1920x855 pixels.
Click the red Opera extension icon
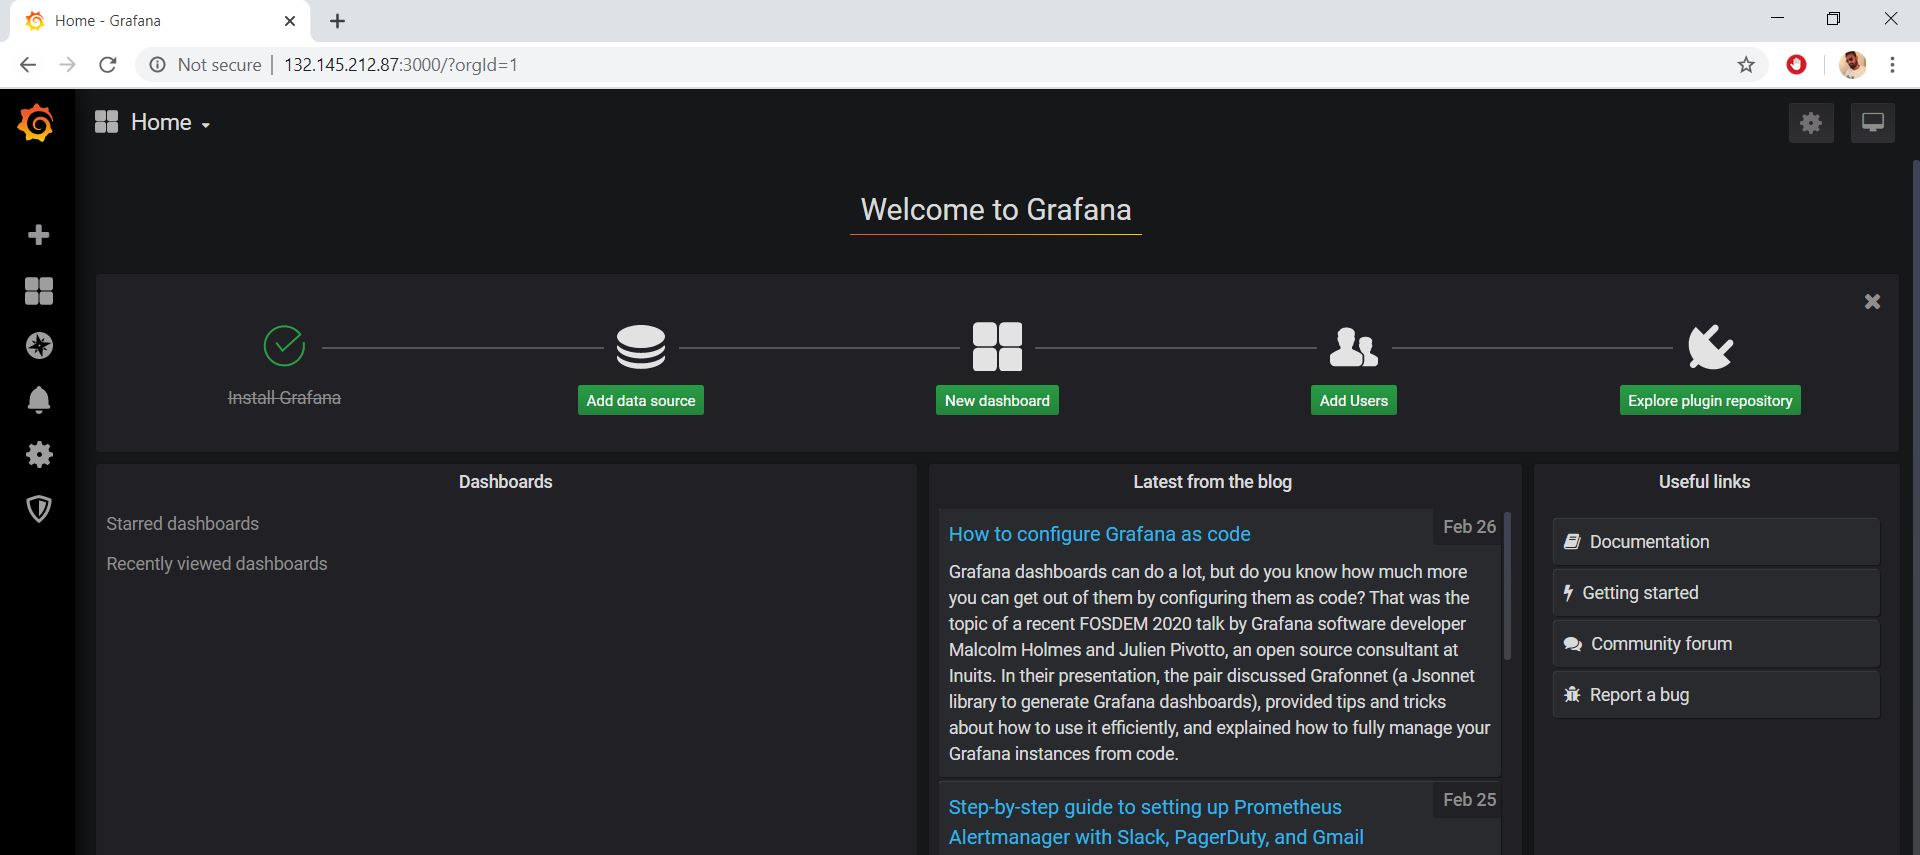point(1797,65)
